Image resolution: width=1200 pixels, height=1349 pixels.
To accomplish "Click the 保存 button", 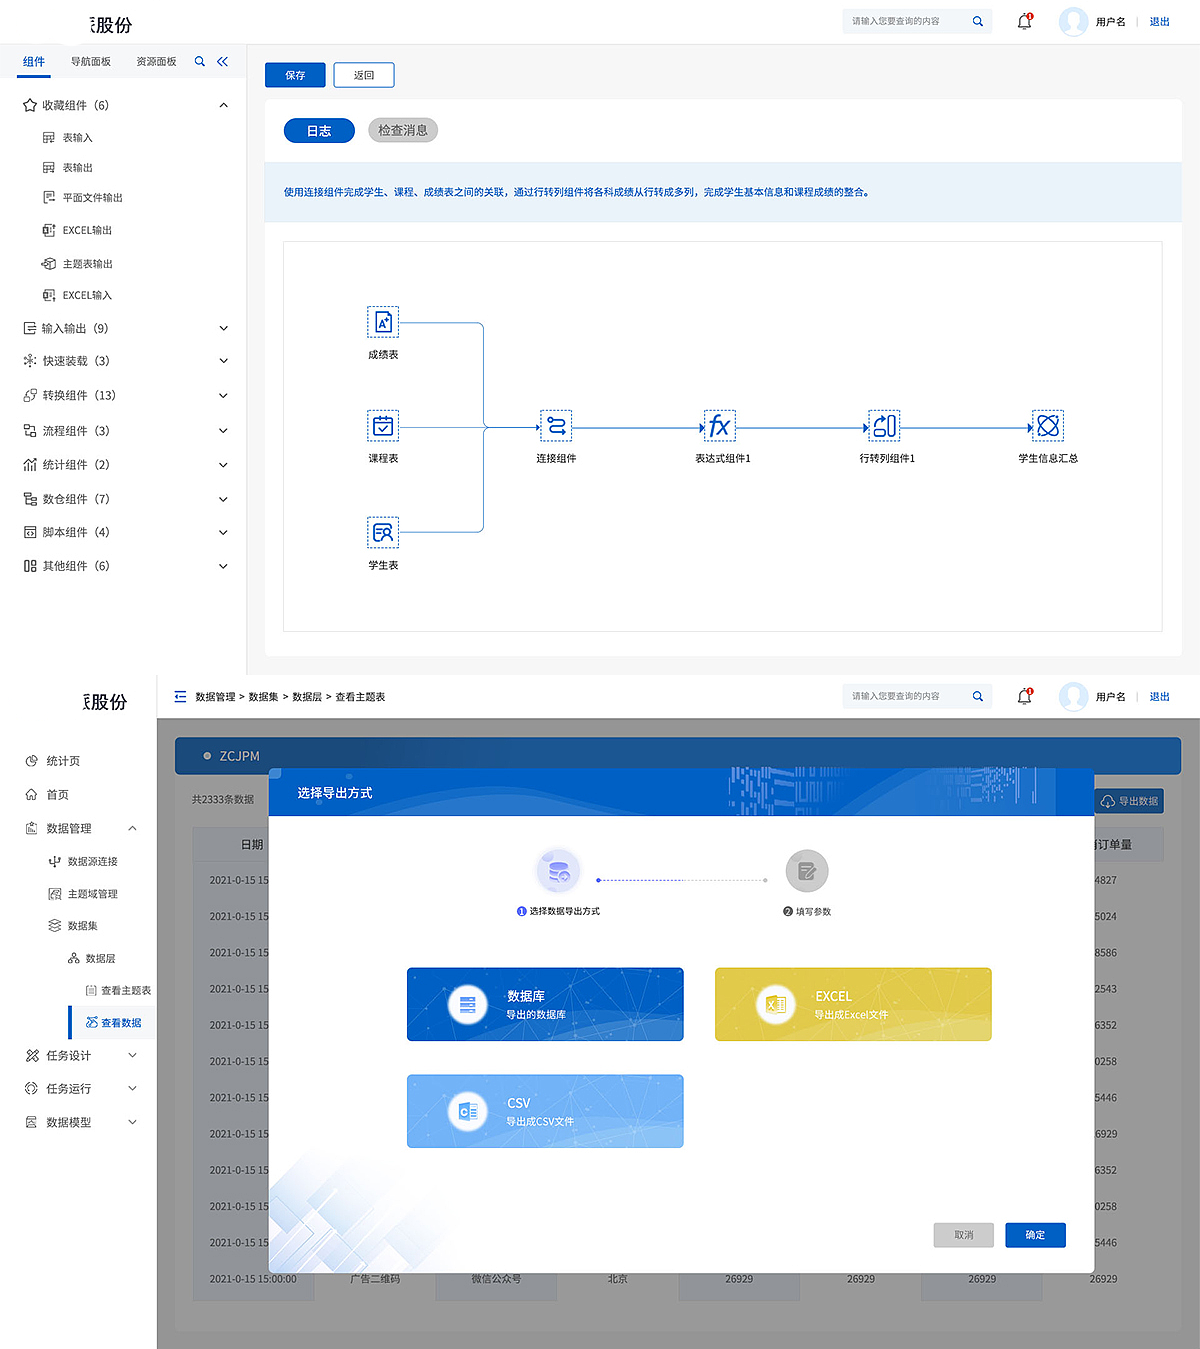I will [295, 75].
